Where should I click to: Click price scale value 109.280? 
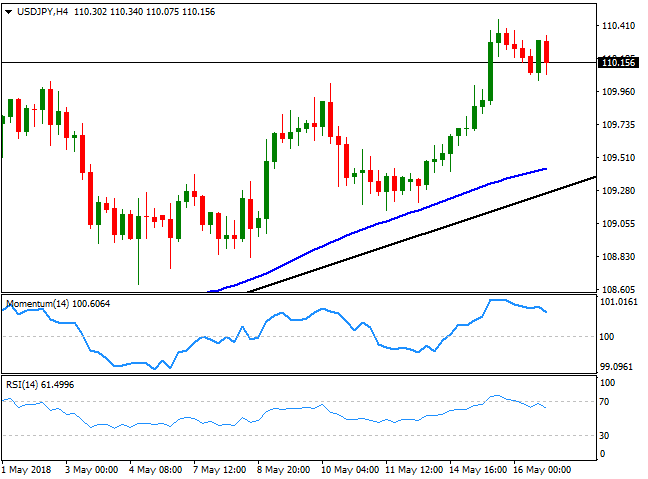[x=618, y=191]
